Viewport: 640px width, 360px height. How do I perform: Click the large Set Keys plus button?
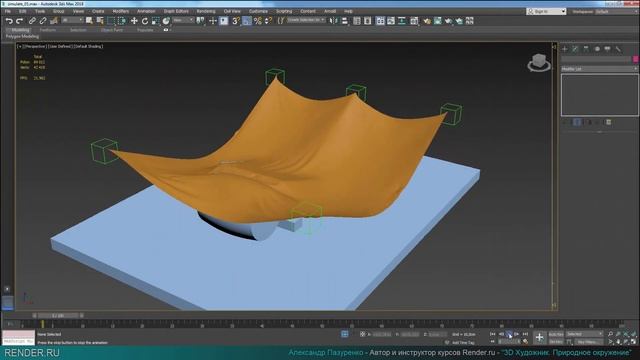point(539,337)
